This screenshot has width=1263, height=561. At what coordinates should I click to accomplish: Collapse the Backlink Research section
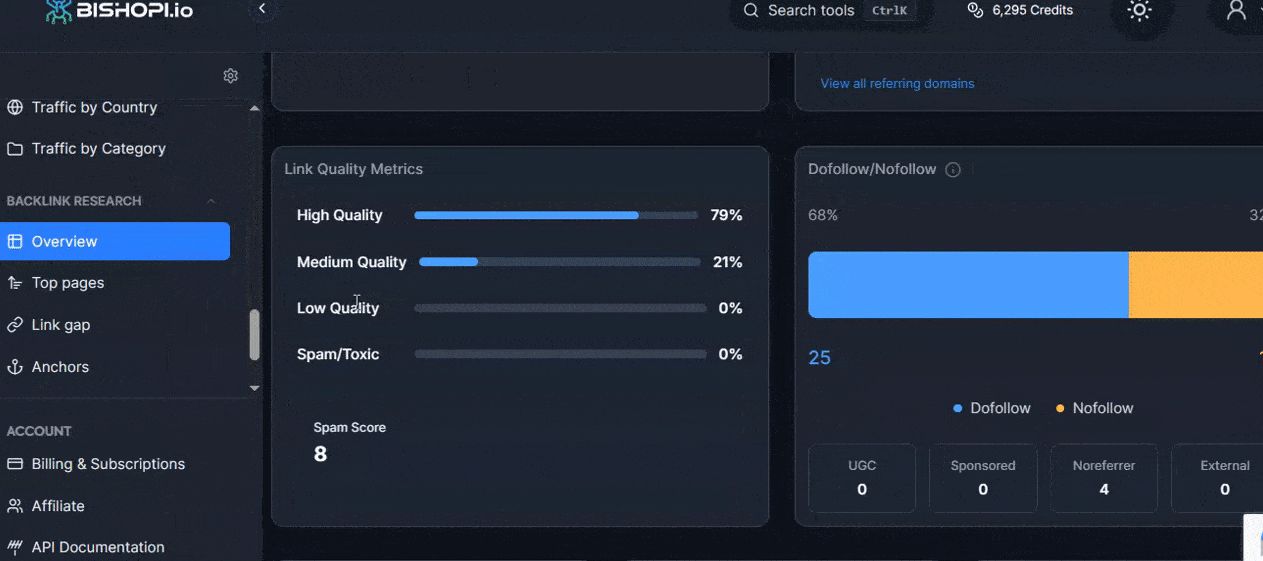(x=211, y=201)
